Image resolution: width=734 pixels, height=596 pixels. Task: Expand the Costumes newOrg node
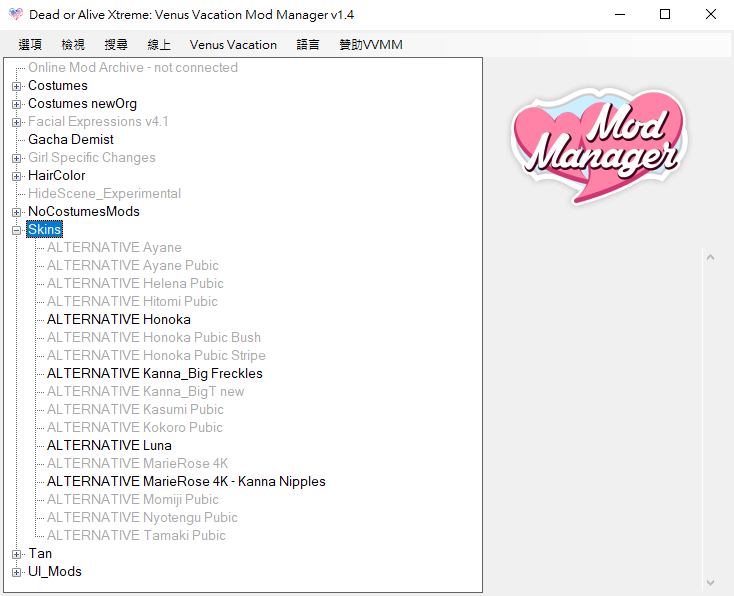click(x=17, y=104)
